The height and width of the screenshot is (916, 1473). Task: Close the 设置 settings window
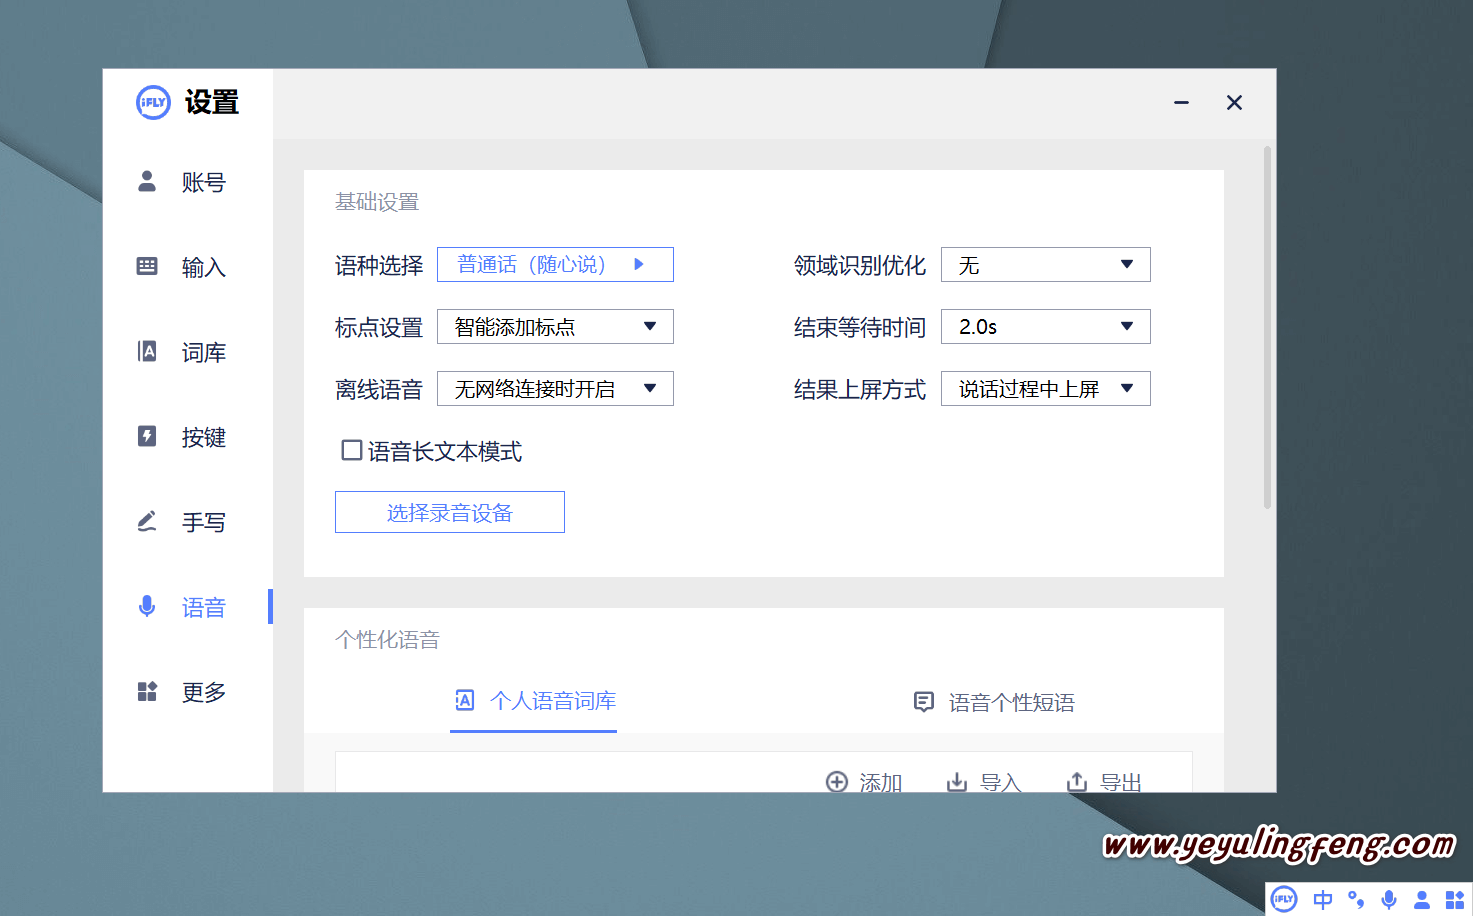tap(1234, 102)
